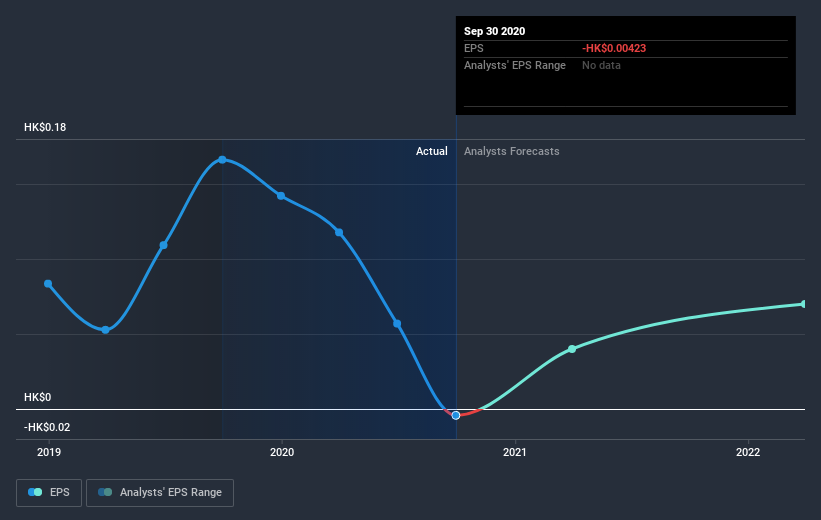
Task: Click the EPS data point at 2020
Action: tap(281, 196)
